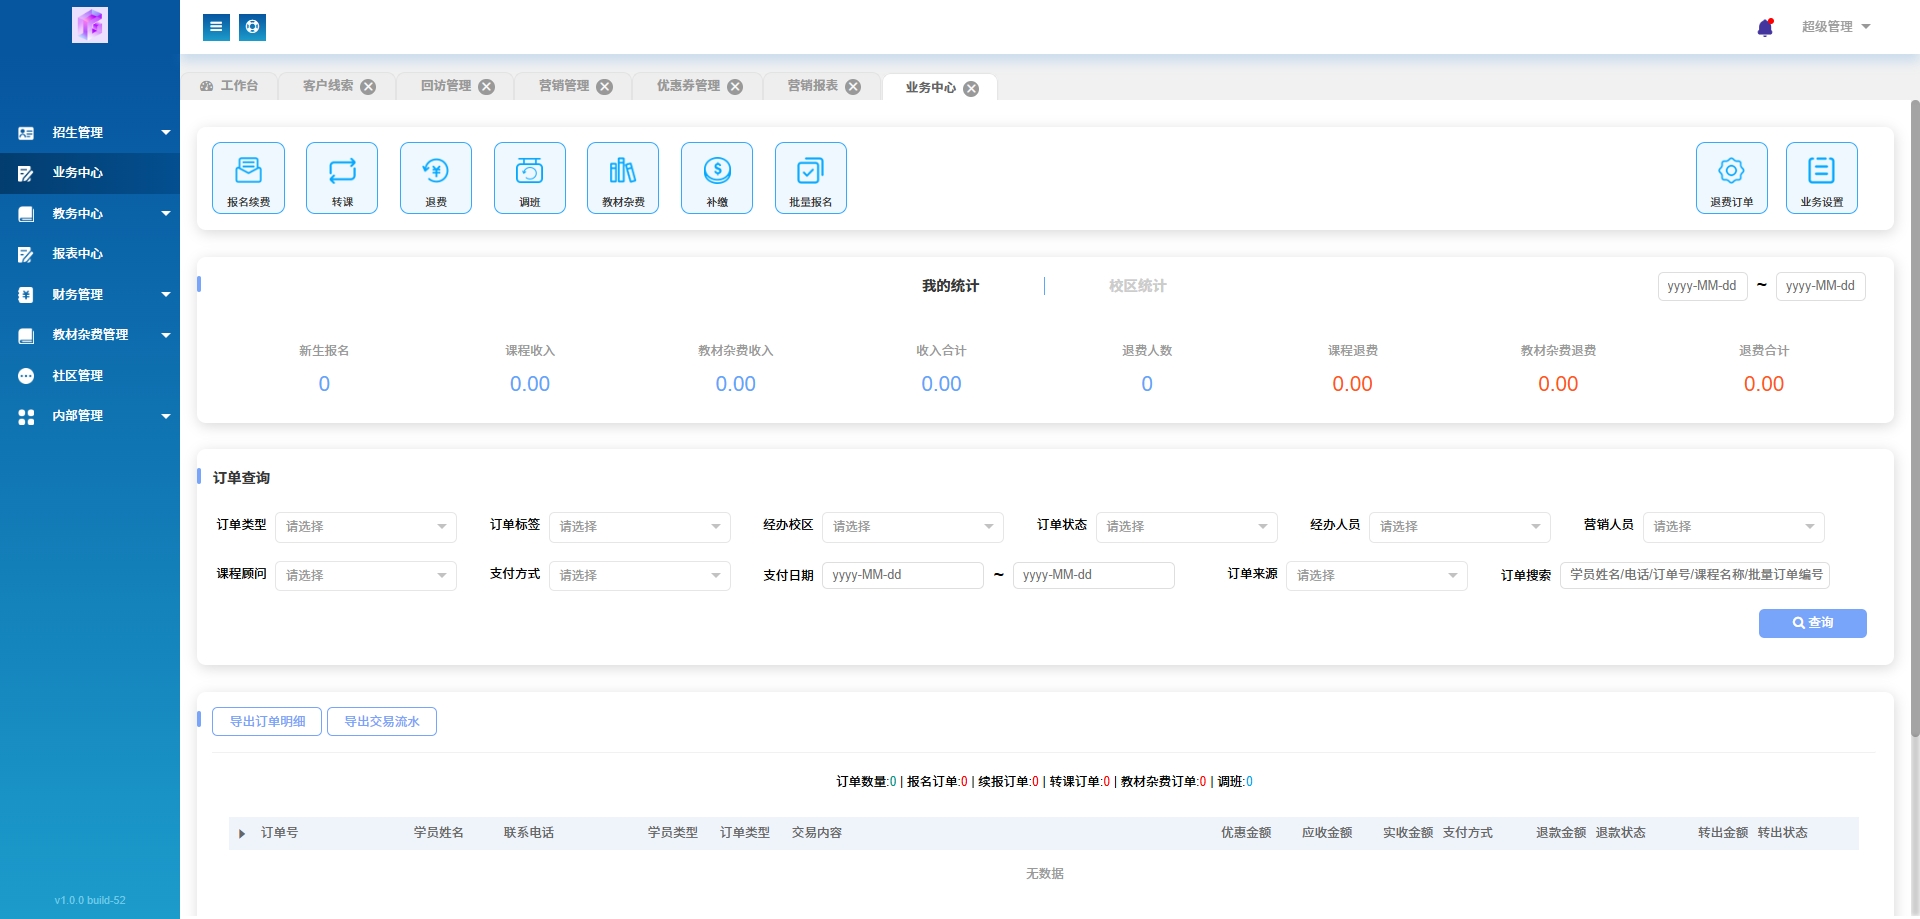Expand the table row arrow beside 订单号

(242, 833)
